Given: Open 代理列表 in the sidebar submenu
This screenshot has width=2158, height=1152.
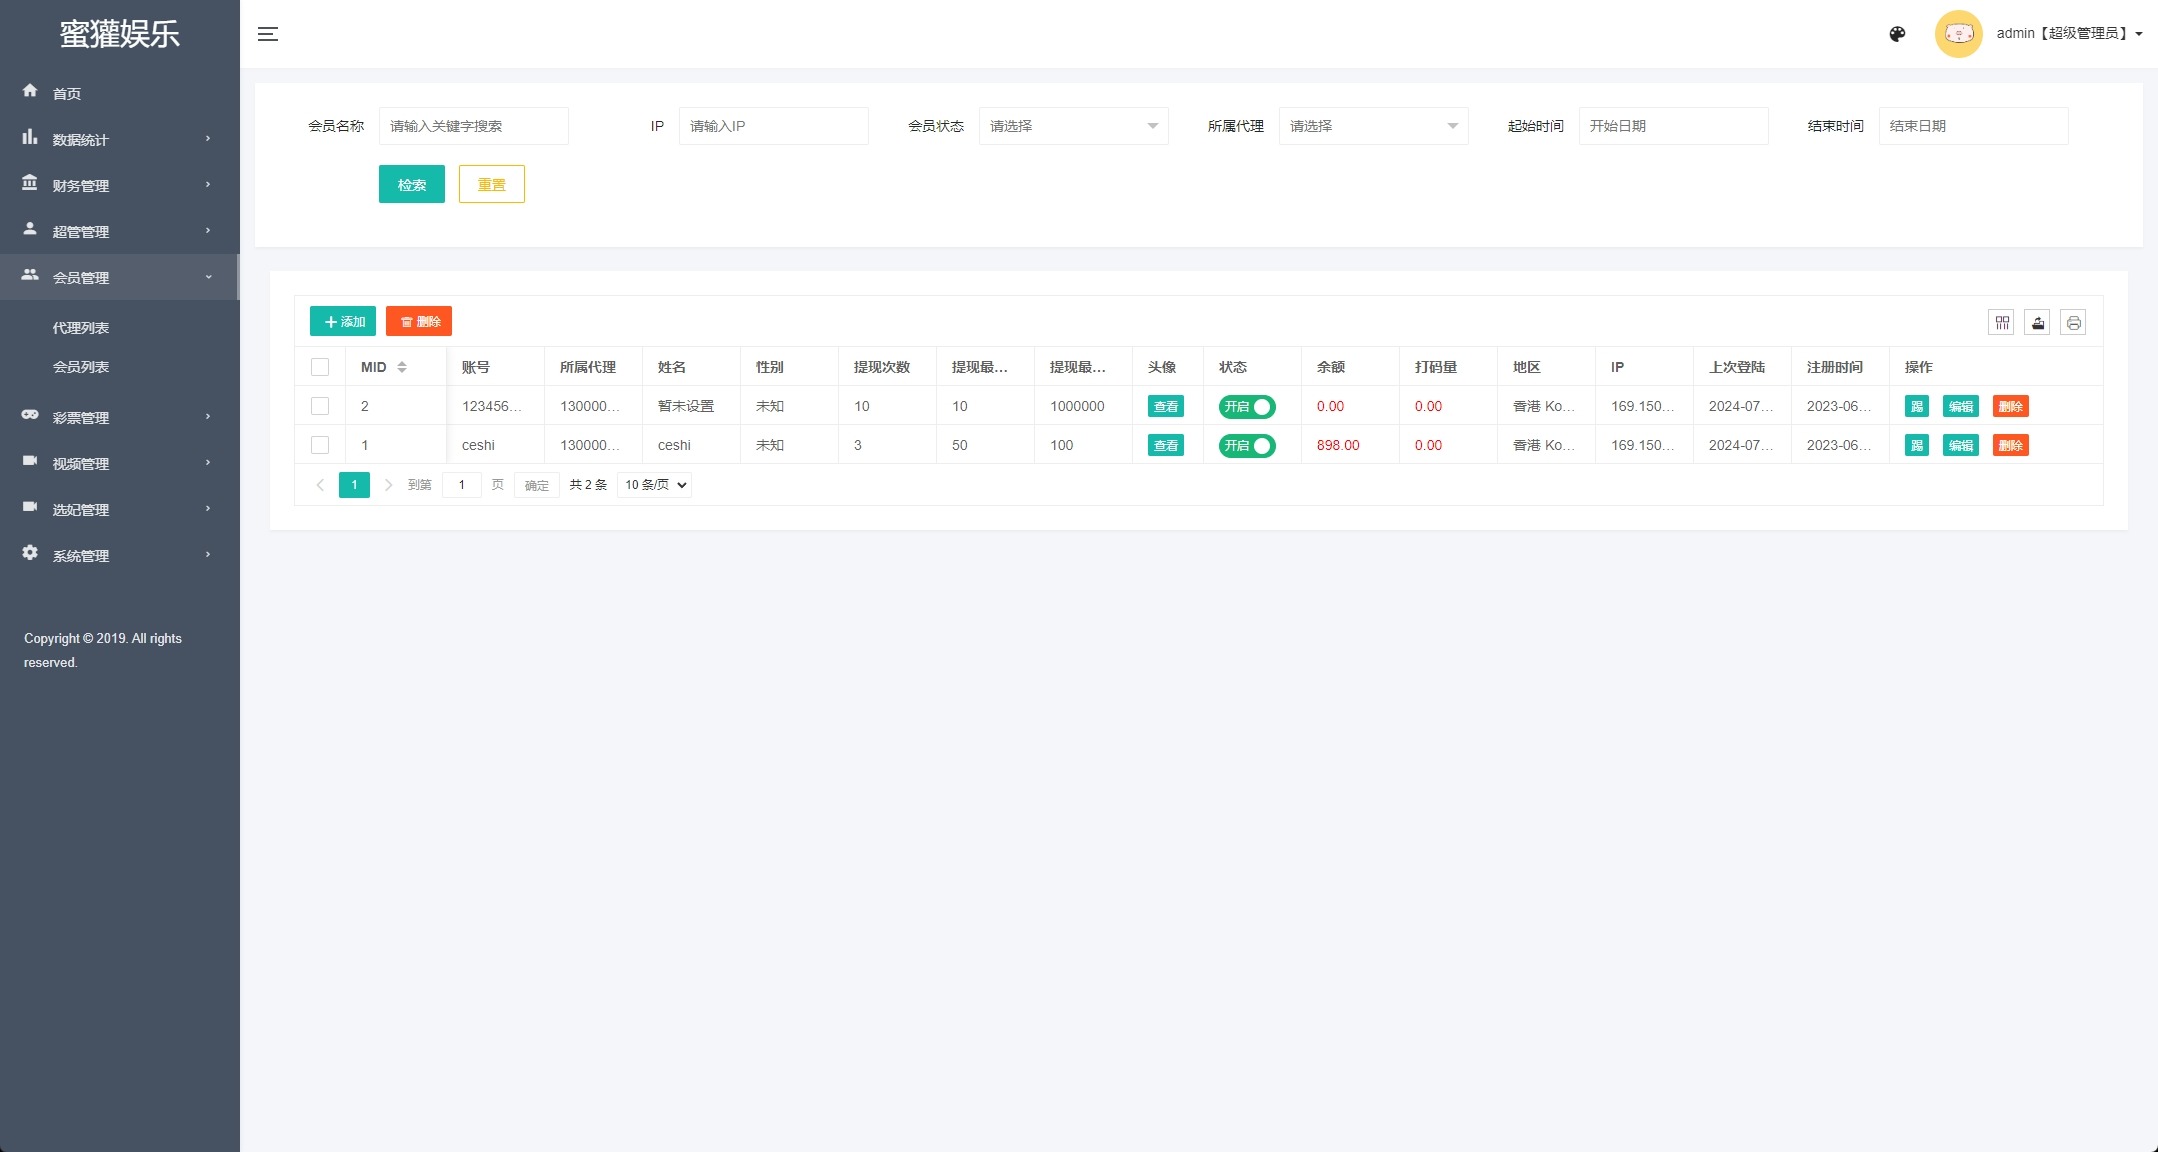Looking at the screenshot, I should (81, 328).
